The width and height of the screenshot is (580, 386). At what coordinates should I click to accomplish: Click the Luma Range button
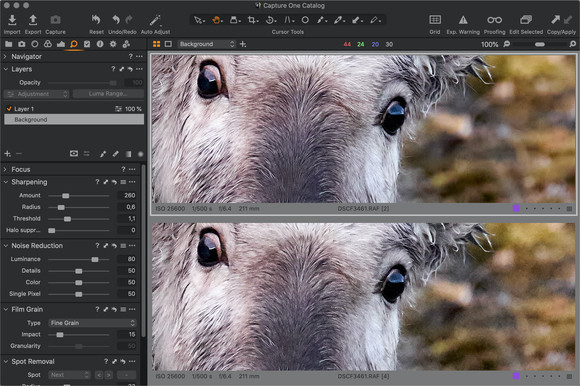108,94
